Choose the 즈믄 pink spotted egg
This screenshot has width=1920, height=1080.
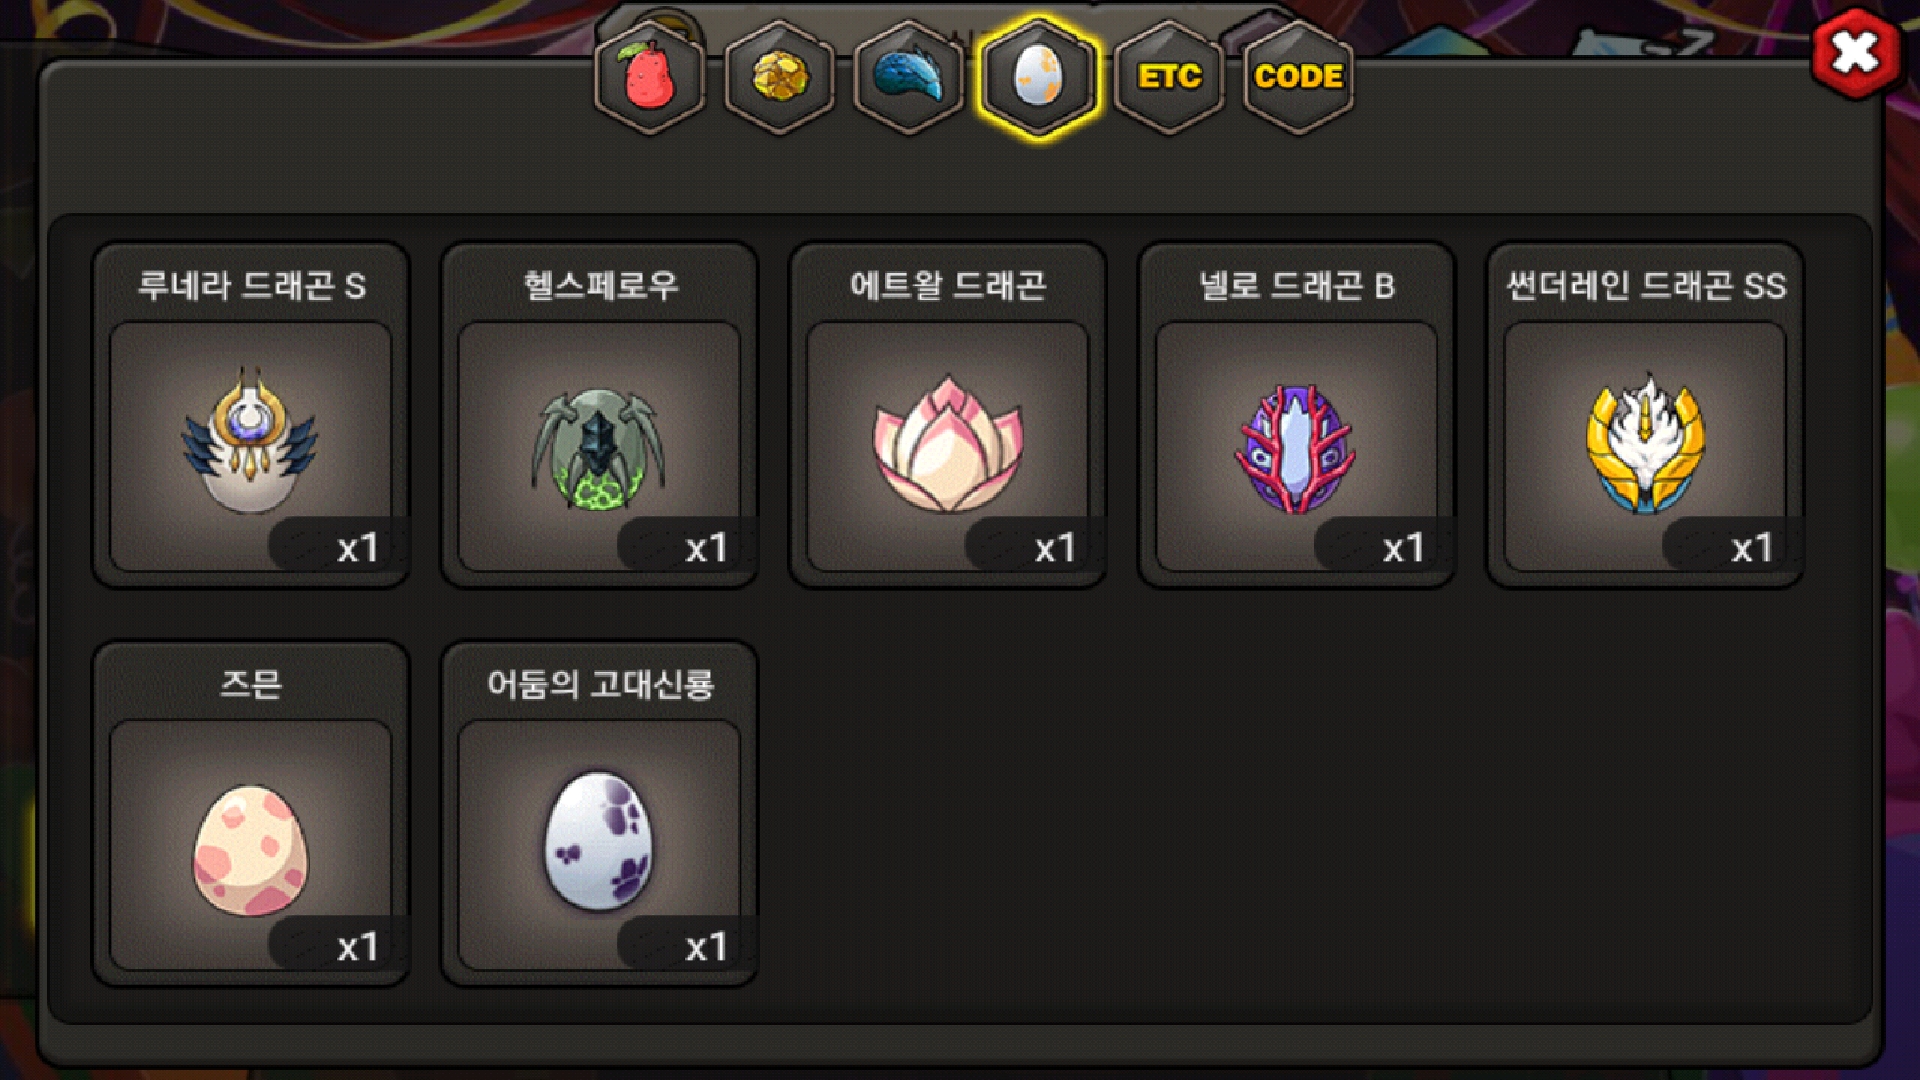point(250,850)
